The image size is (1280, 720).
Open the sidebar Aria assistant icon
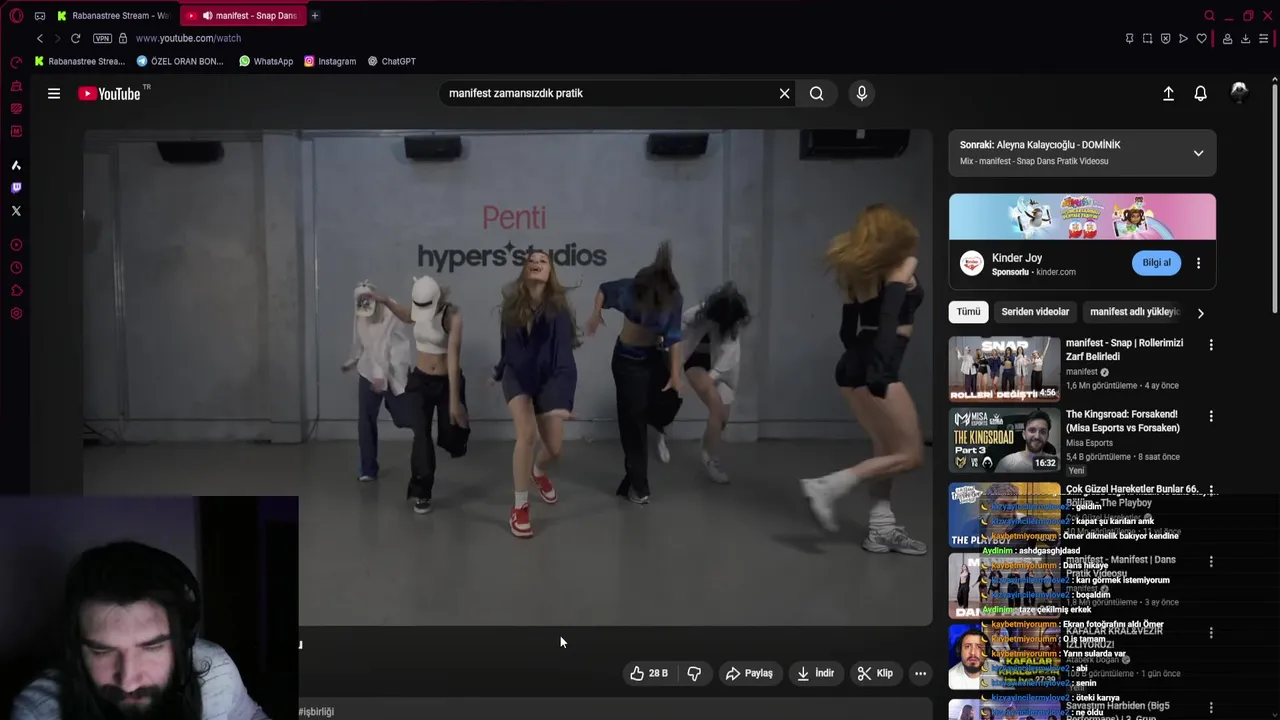pyautogui.click(x=16, y=165)
